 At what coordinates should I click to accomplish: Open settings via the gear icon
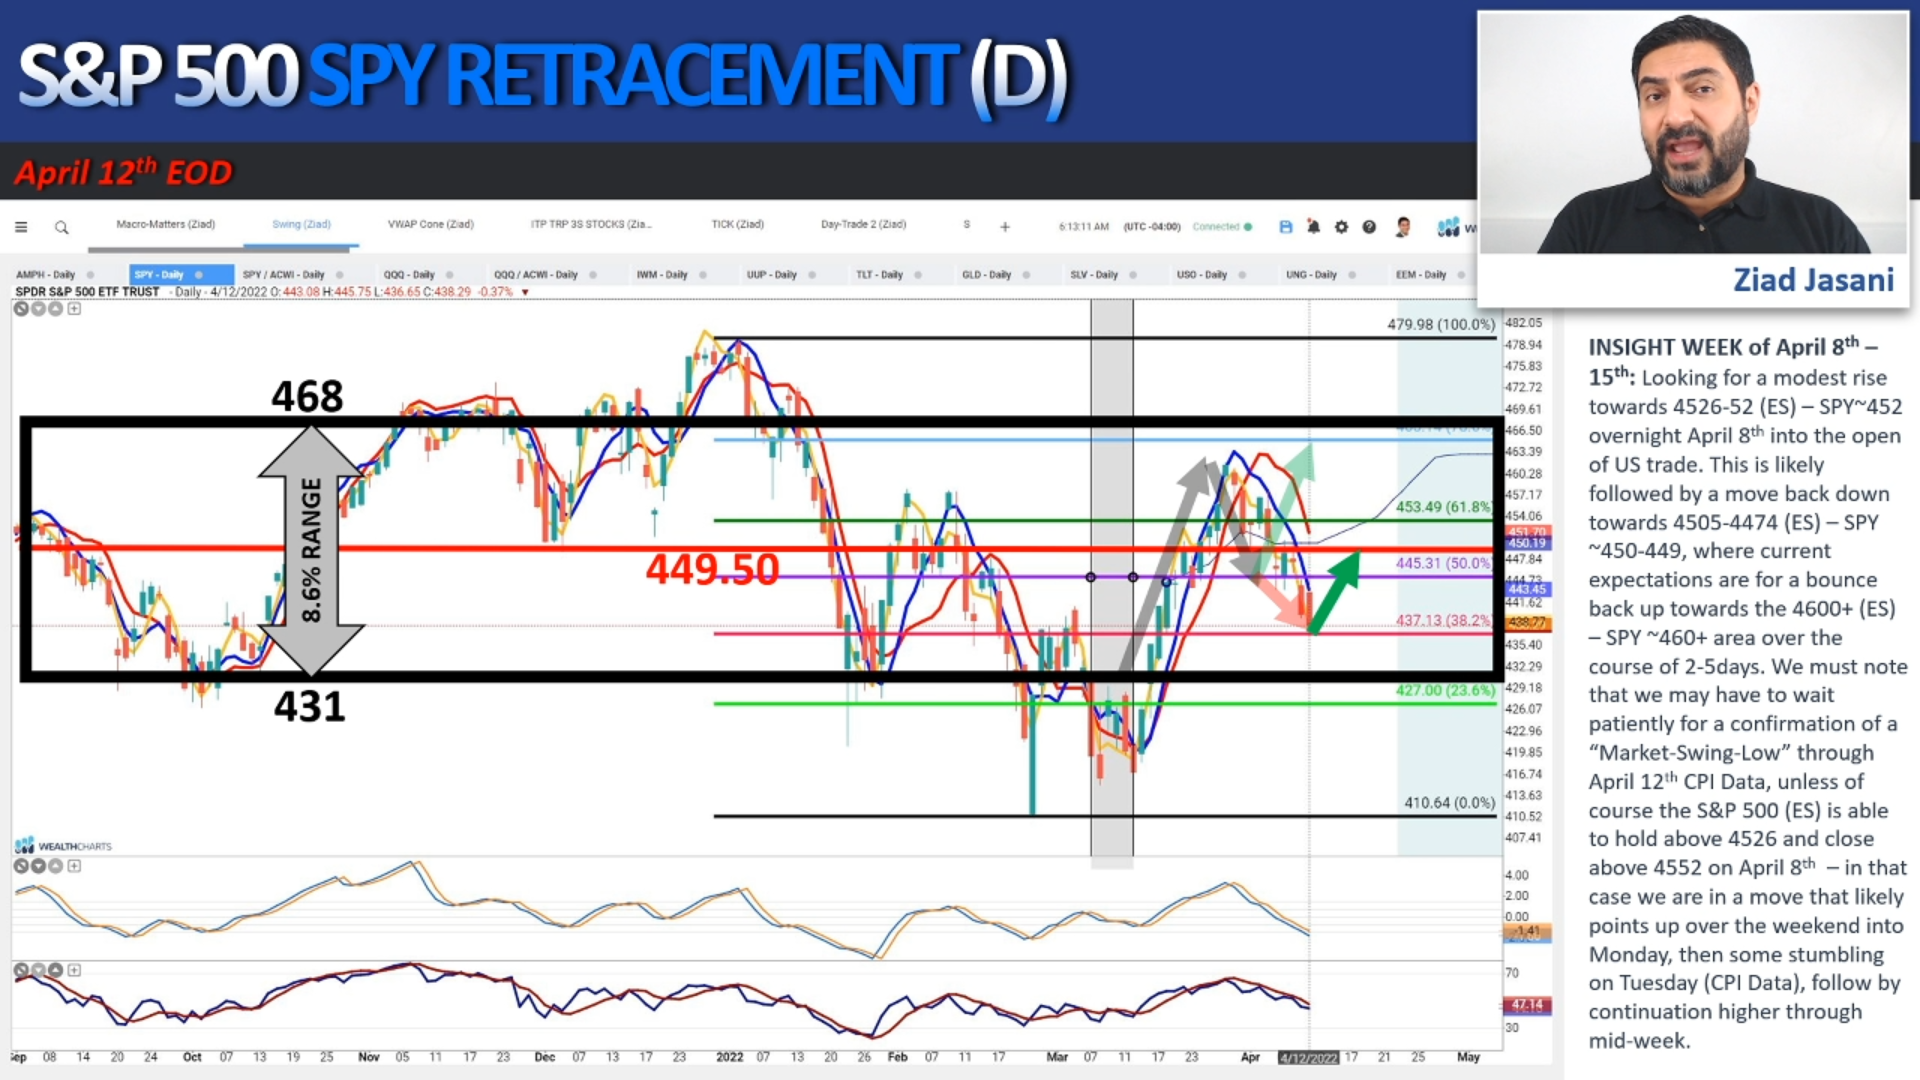pyautogui.click(x=1341, y=227)
